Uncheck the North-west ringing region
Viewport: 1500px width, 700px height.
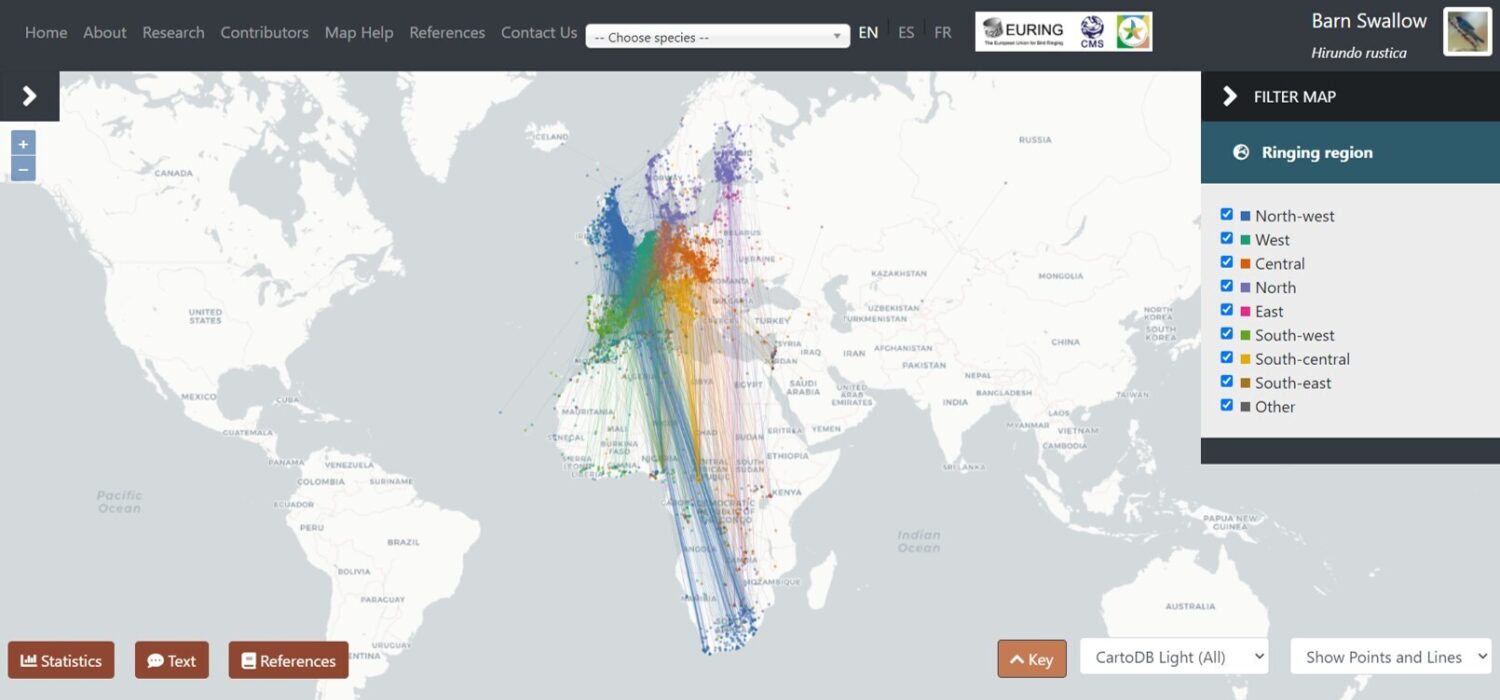pyautogui.click(x=1227, y=215)
